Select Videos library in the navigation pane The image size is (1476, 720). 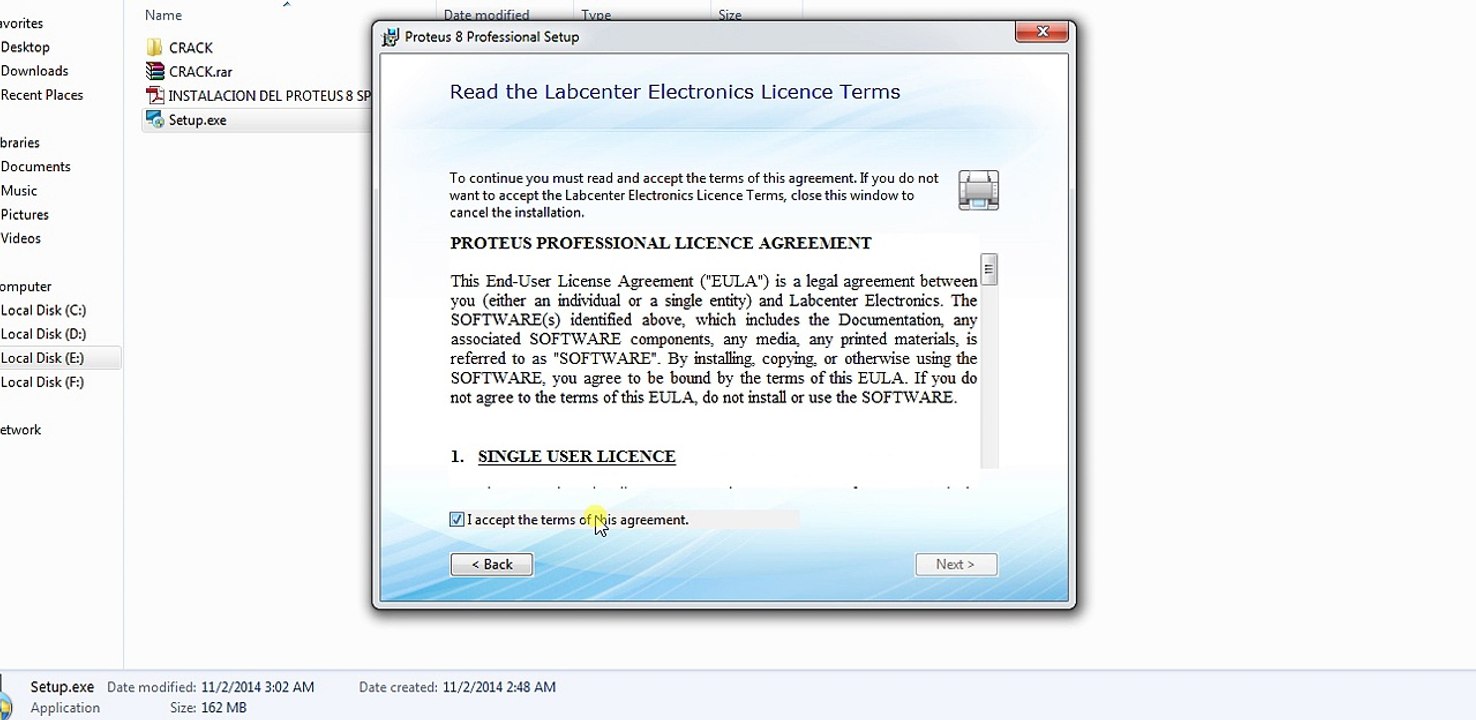20,239
